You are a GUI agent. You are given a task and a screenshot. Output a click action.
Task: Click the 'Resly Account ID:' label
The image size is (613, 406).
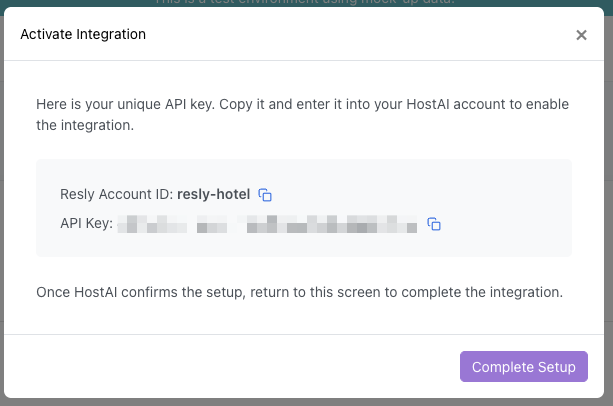tap(117, 194)
